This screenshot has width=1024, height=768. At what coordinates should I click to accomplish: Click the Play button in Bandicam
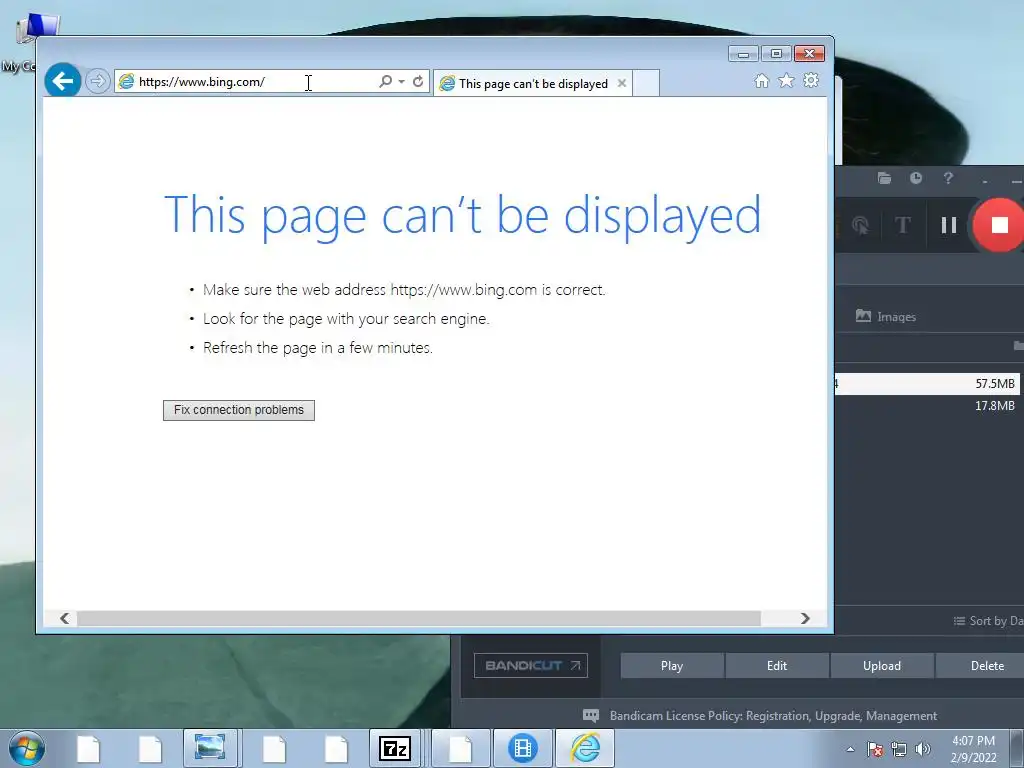672,666
